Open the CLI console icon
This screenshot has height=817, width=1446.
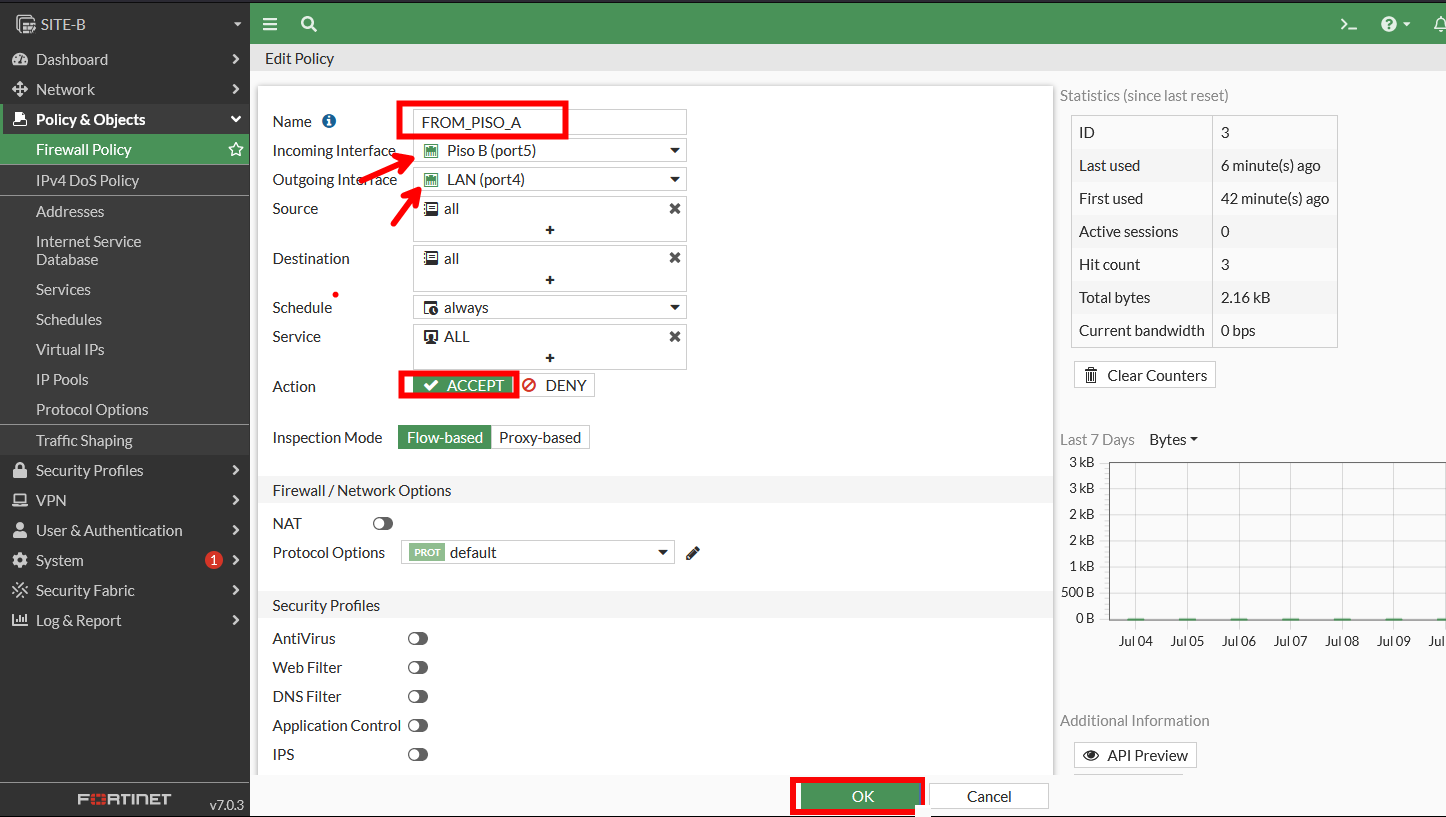1349,24
